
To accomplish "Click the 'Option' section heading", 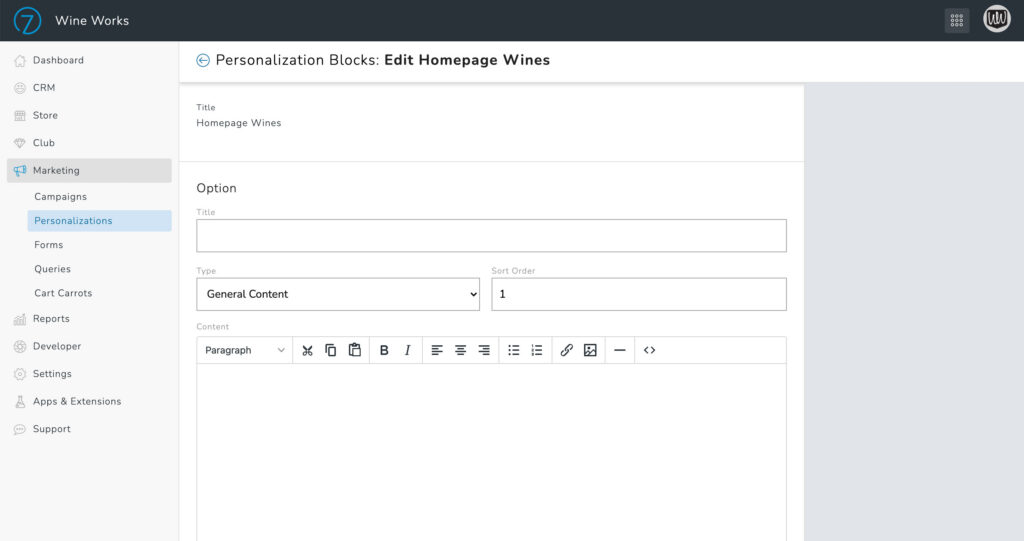I will [216, 188].
